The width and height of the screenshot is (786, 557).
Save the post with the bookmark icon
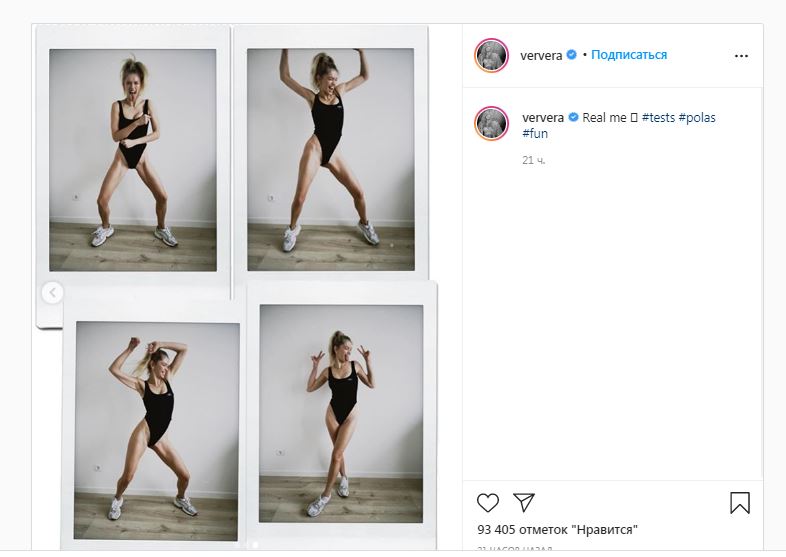pos(739,502)
